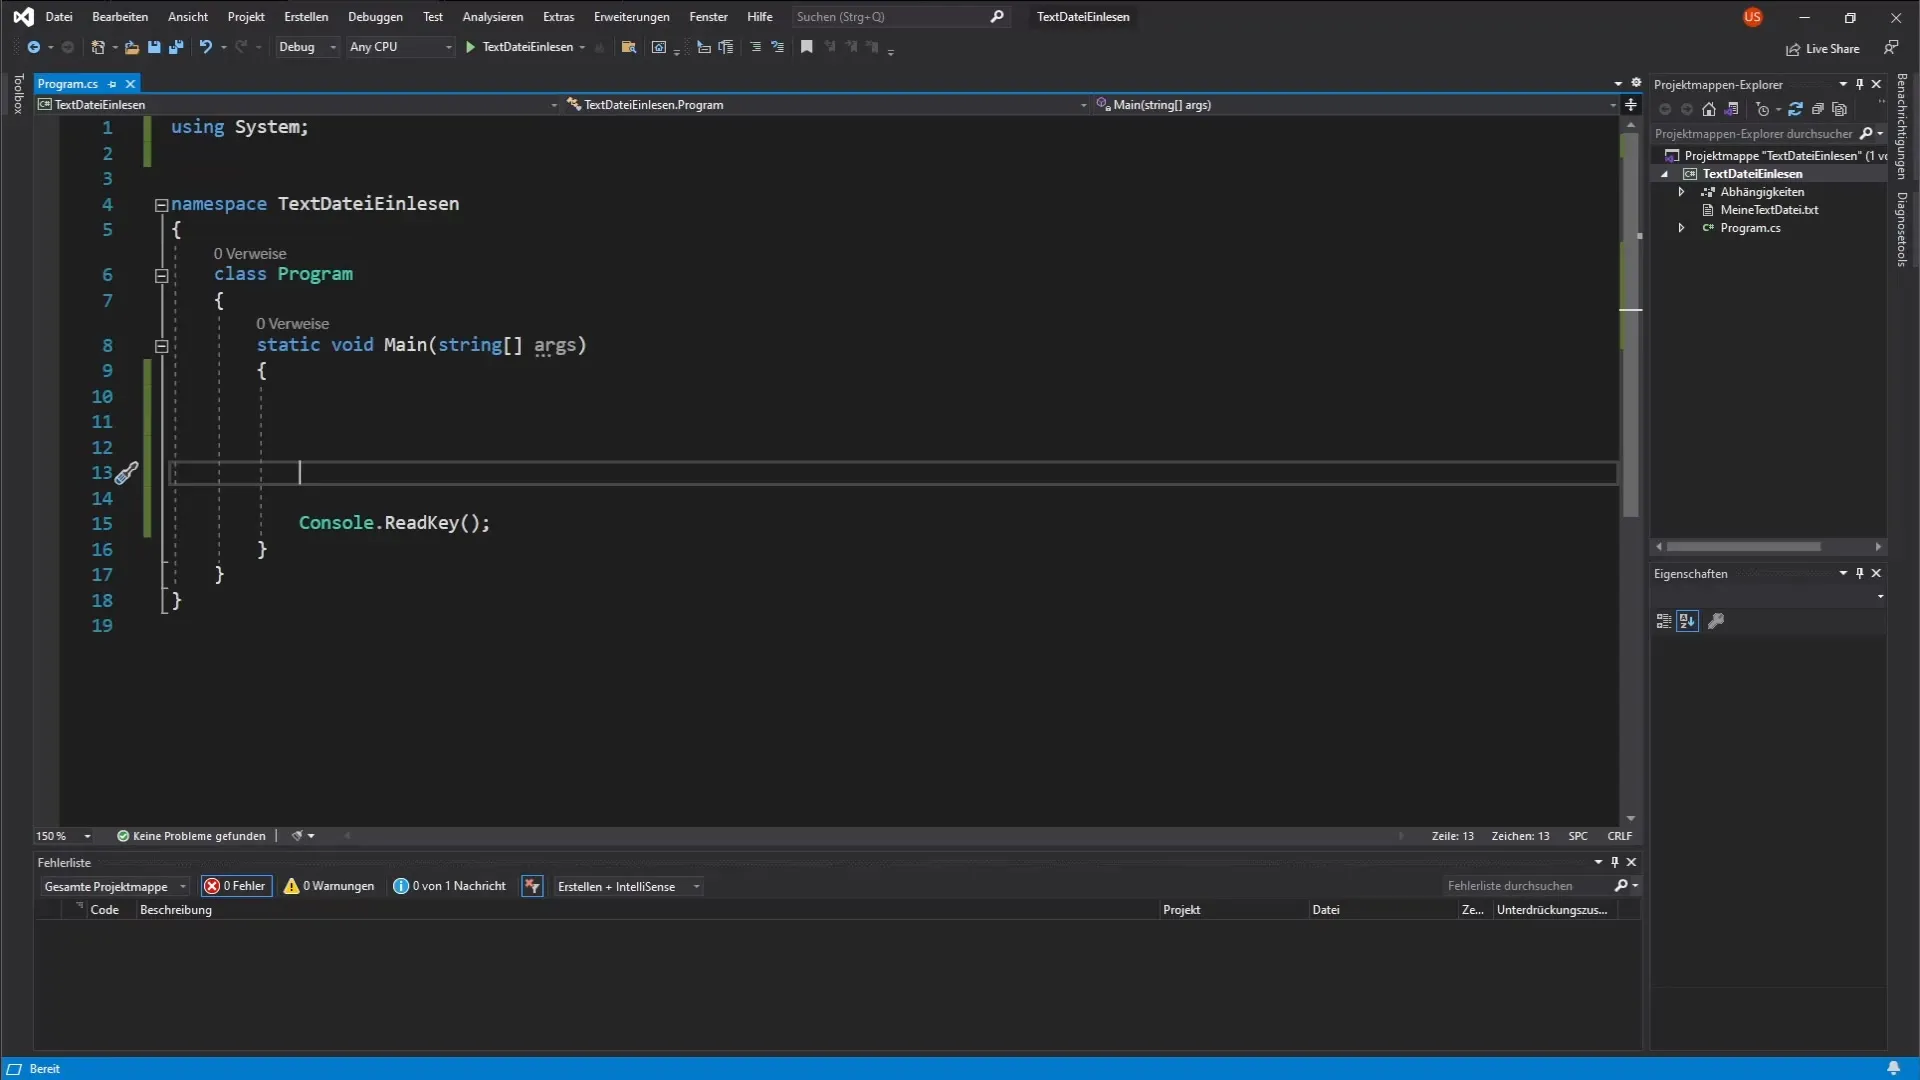Click the screwdriver quick actions icon at line 13

coord(127,473)
